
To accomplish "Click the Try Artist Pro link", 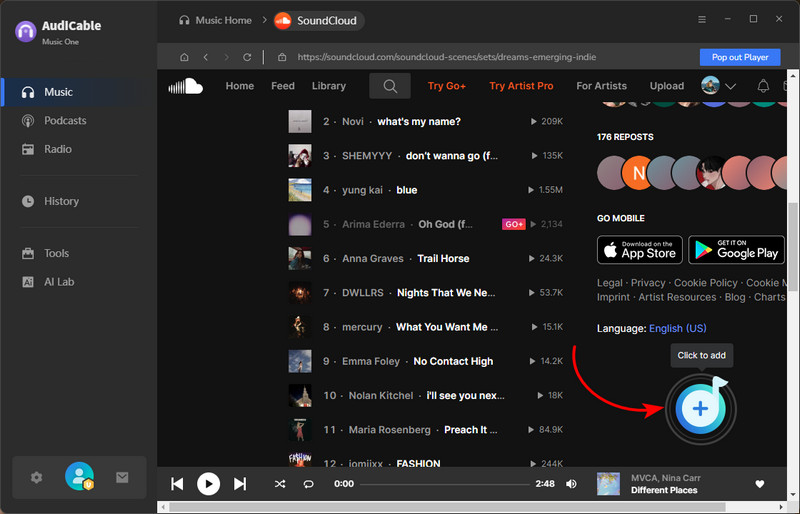I will coord(521,86).
